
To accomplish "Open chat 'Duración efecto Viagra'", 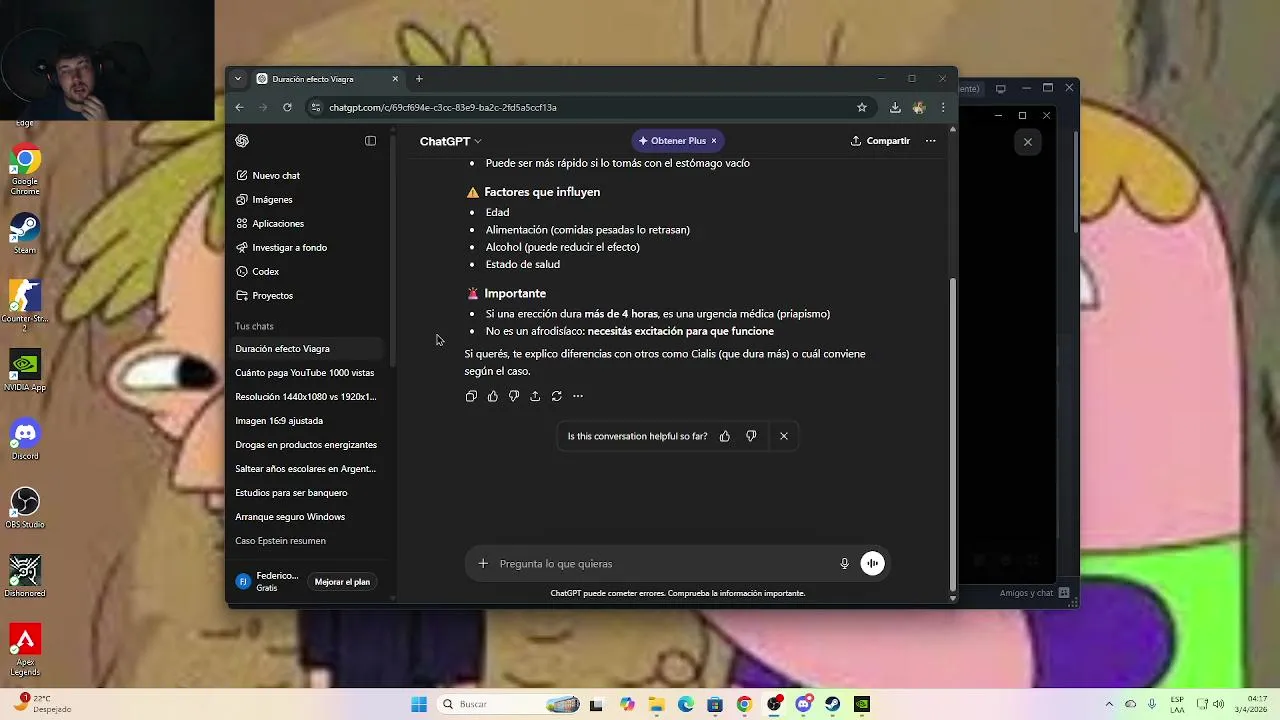I will click(x=306, y=349).
